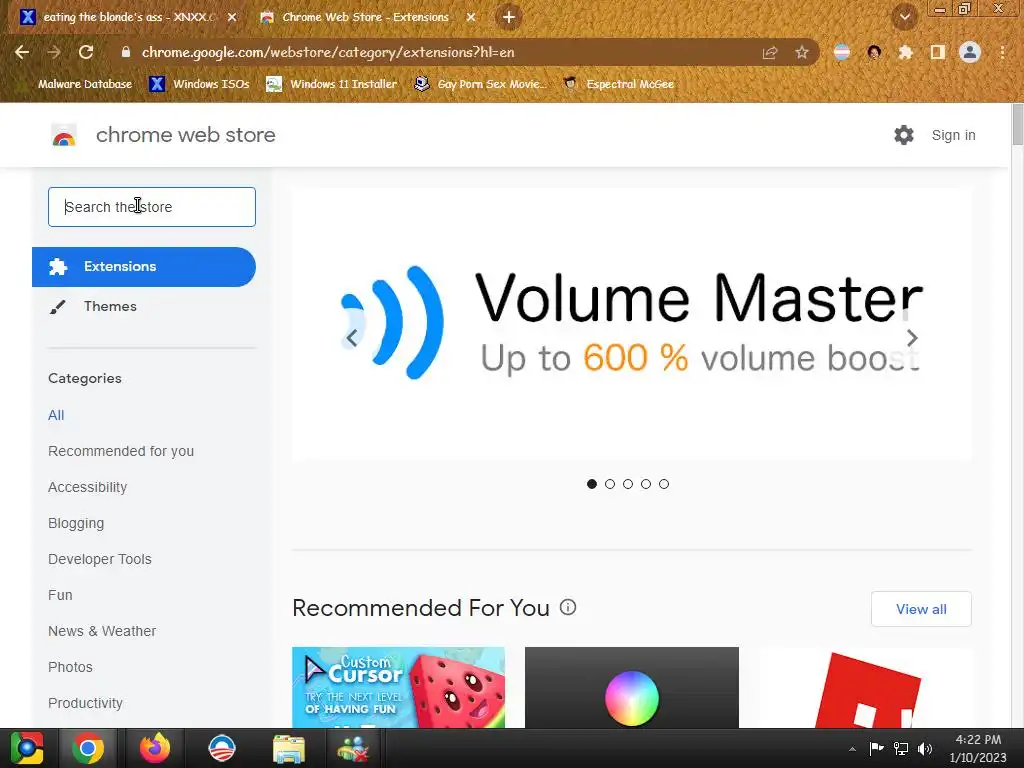
Task: Switch to the first XNXX browser tab
Action: tap(127, 18)
